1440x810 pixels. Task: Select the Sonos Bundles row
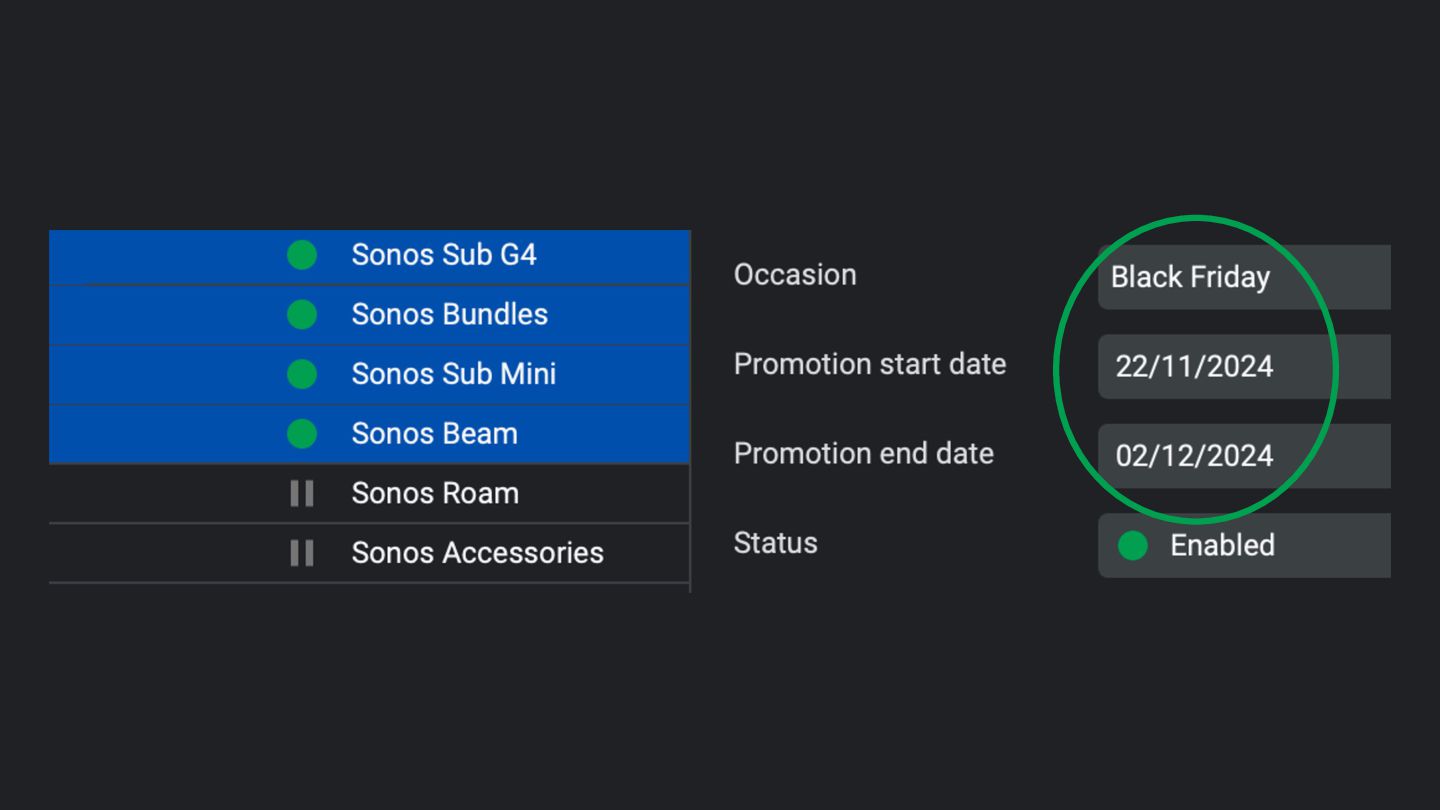[x=449, y=315]
